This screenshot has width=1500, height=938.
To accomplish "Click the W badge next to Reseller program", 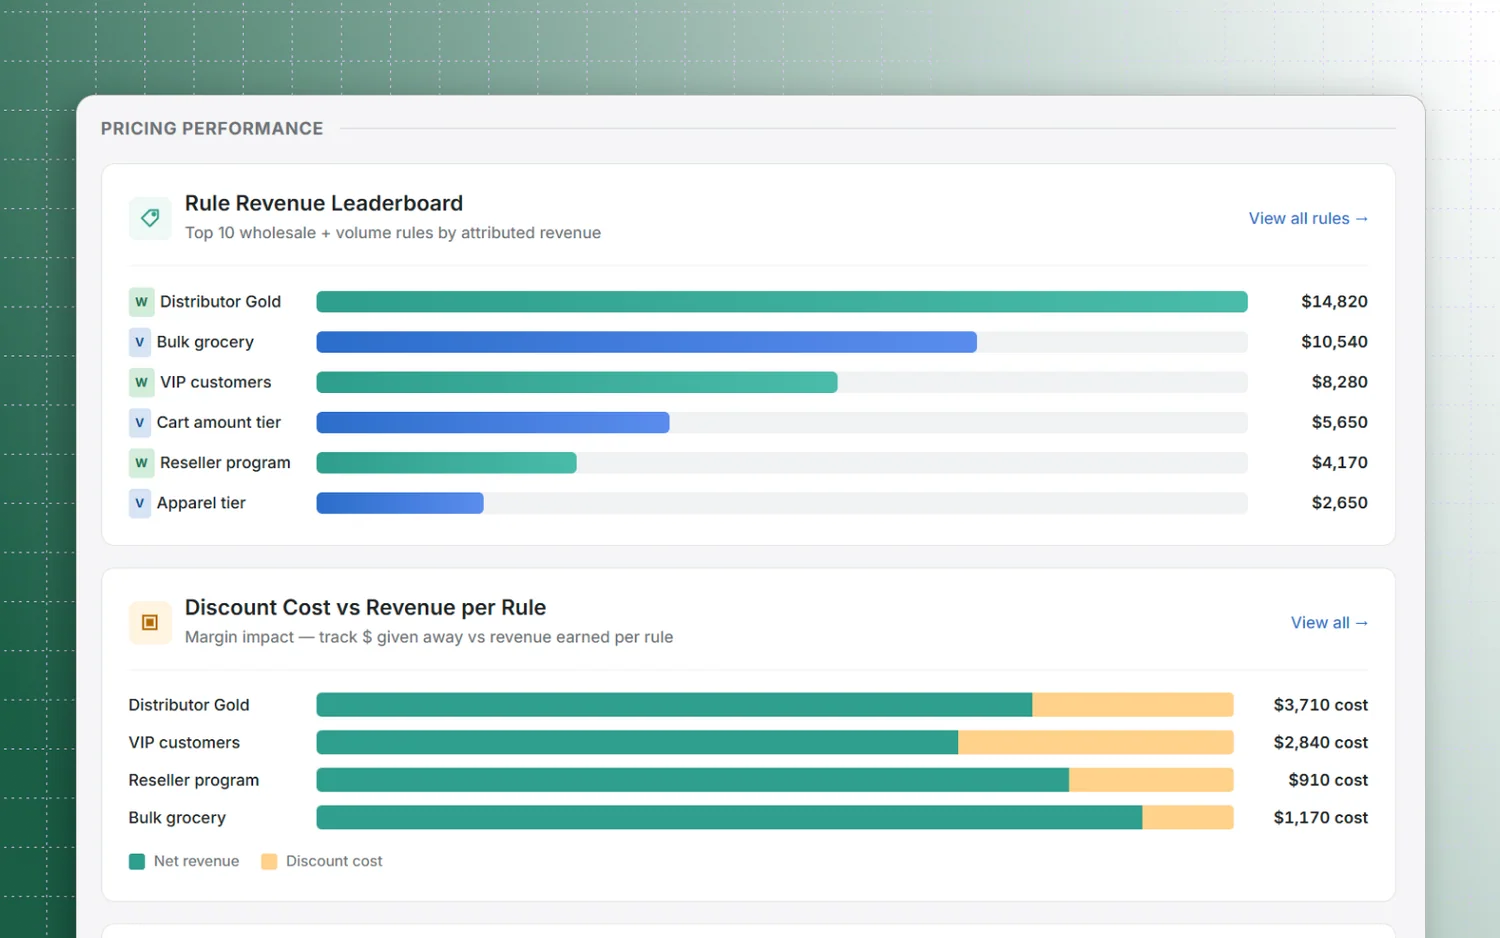I will tap(141, 463).
